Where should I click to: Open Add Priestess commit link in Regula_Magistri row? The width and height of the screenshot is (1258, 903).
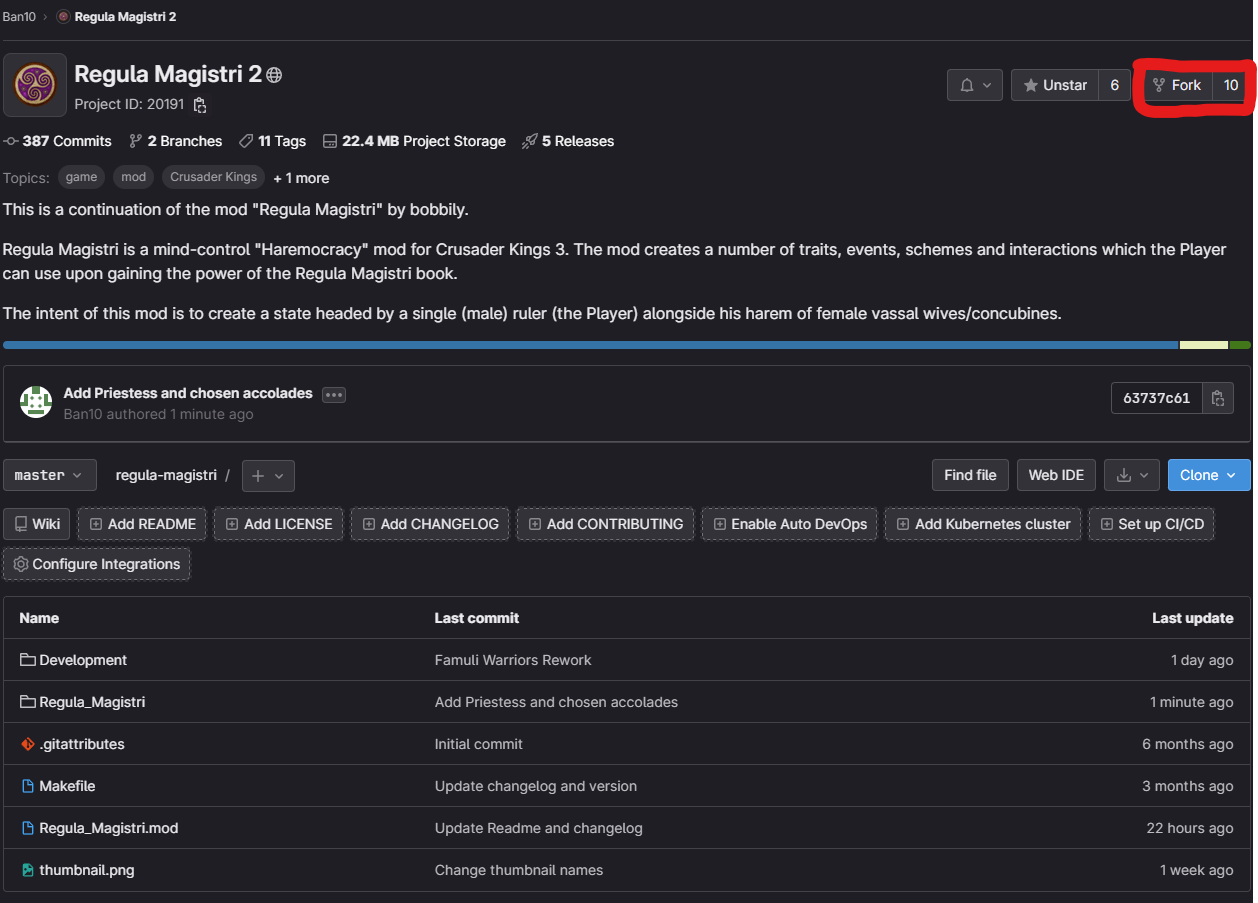point(556,702)
